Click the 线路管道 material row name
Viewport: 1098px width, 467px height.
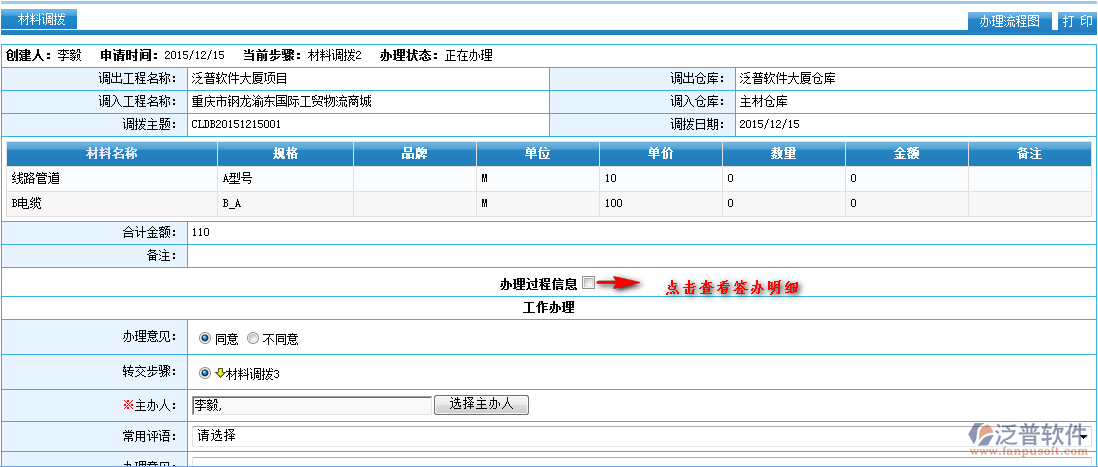click(36, 178)
